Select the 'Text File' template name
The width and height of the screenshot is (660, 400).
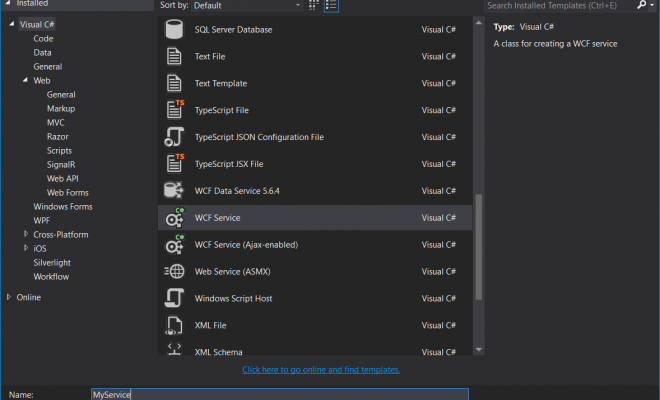[210, 56]
